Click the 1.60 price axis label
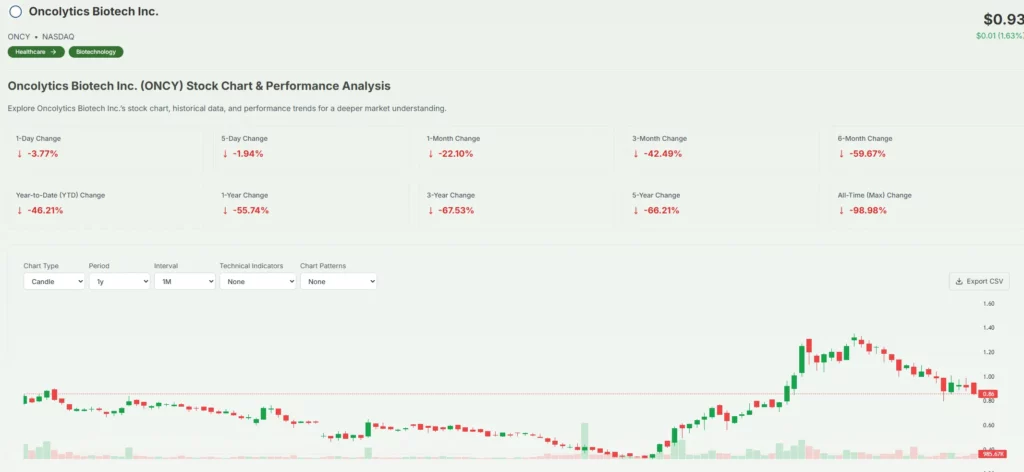 tap(988, 304)
